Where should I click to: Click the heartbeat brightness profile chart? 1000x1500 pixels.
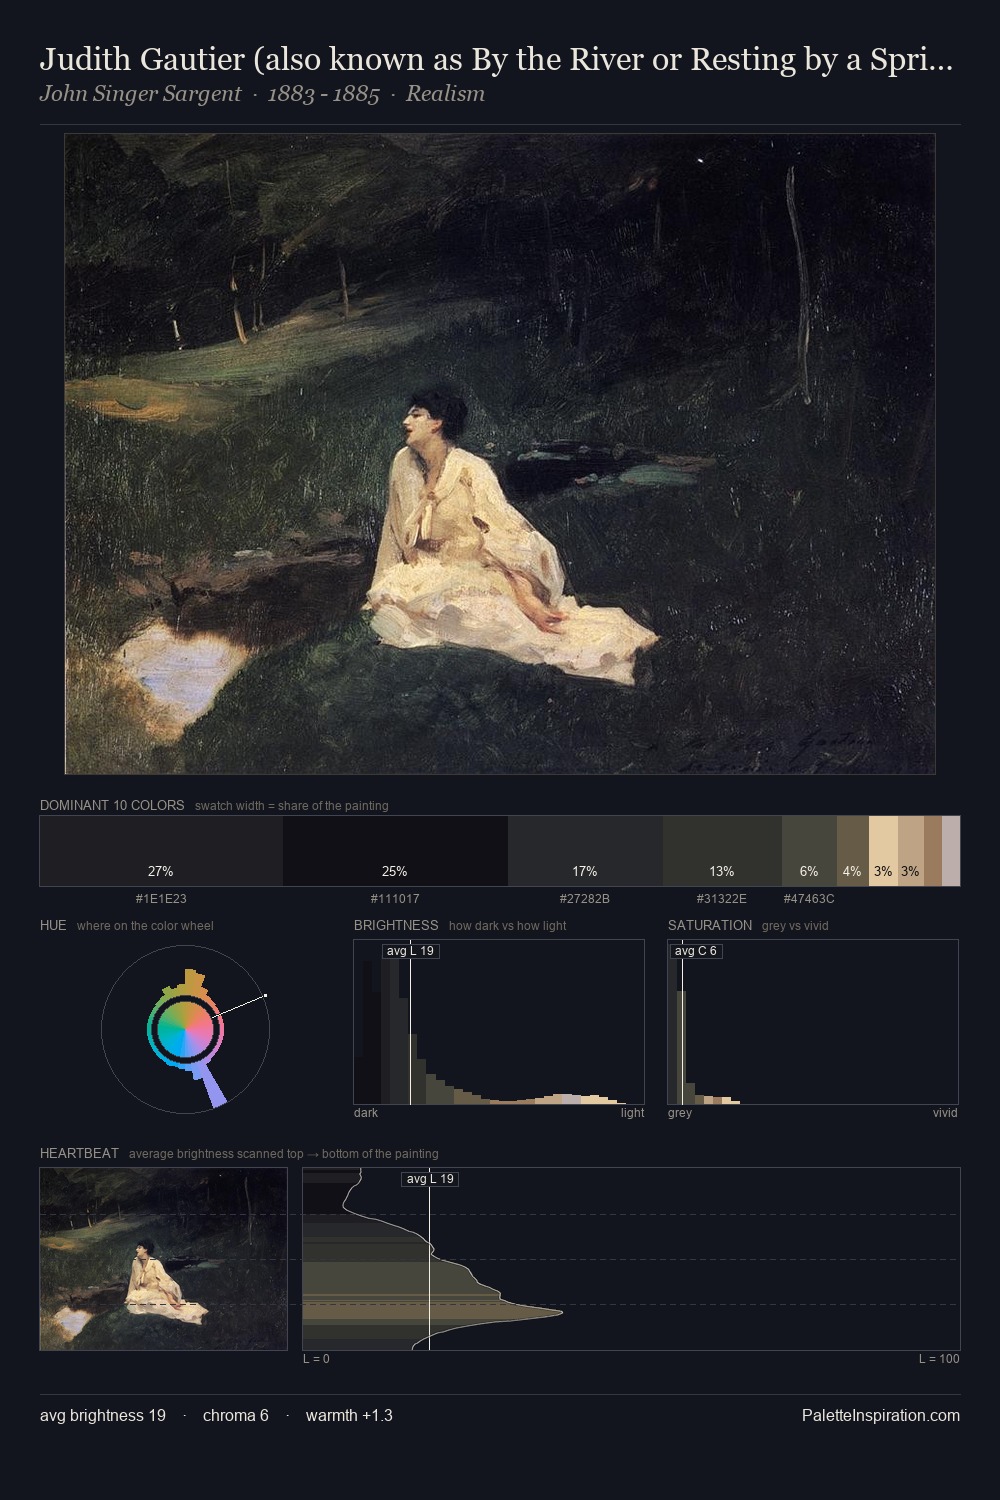(x=631, y=1259)
